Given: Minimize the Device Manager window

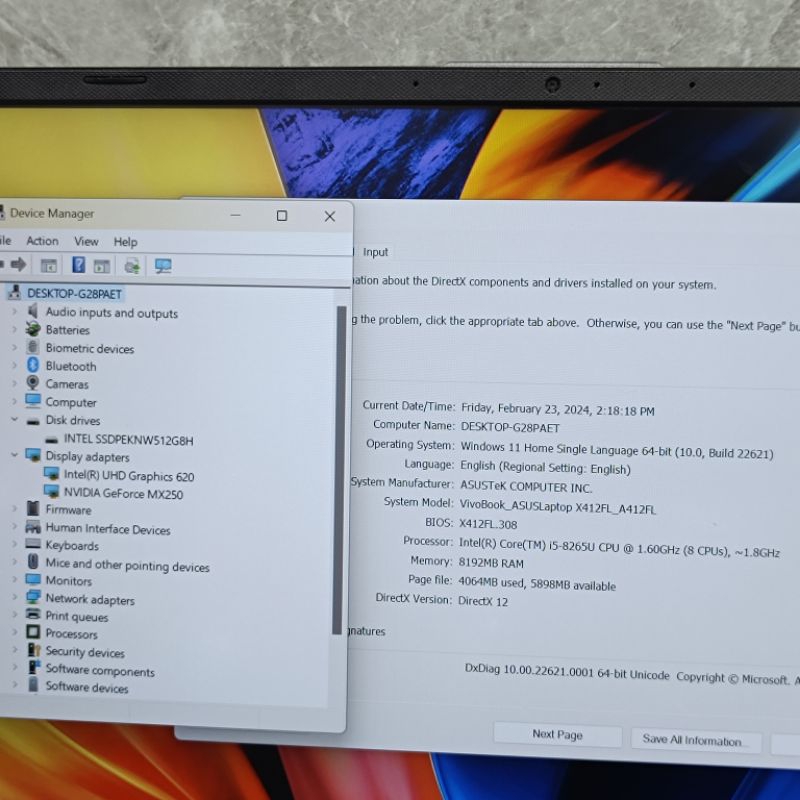Looking at the screenshot, I should [x=235, y=215].
